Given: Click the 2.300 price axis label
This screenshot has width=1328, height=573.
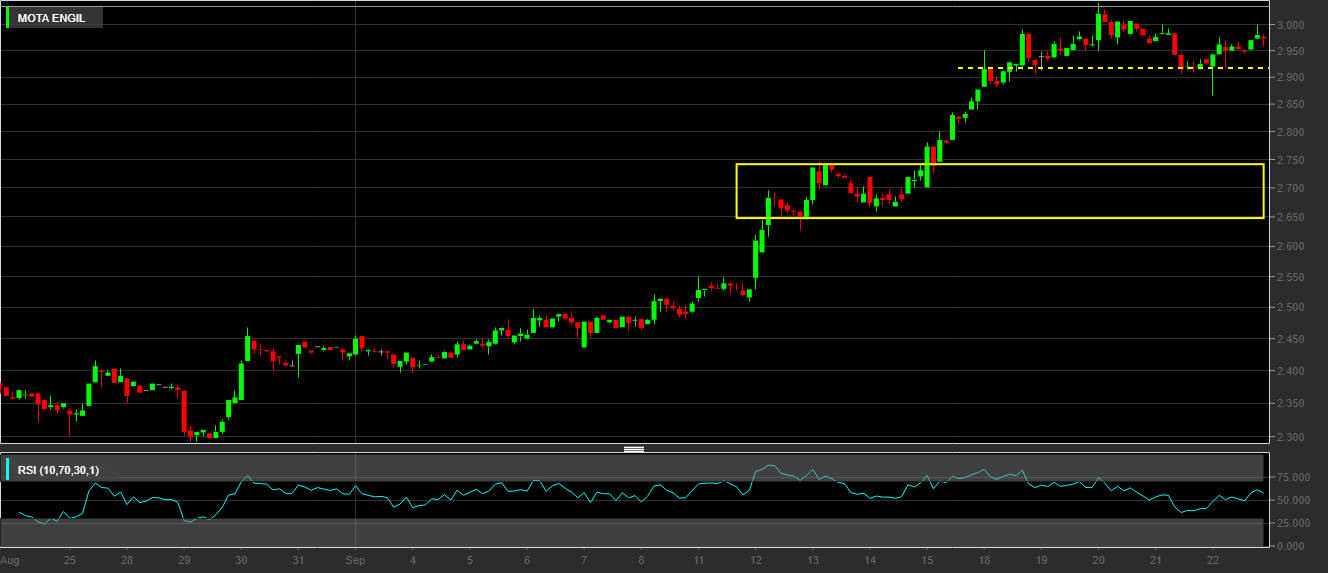Looking at the screenshot, I should coord(1289,437).
